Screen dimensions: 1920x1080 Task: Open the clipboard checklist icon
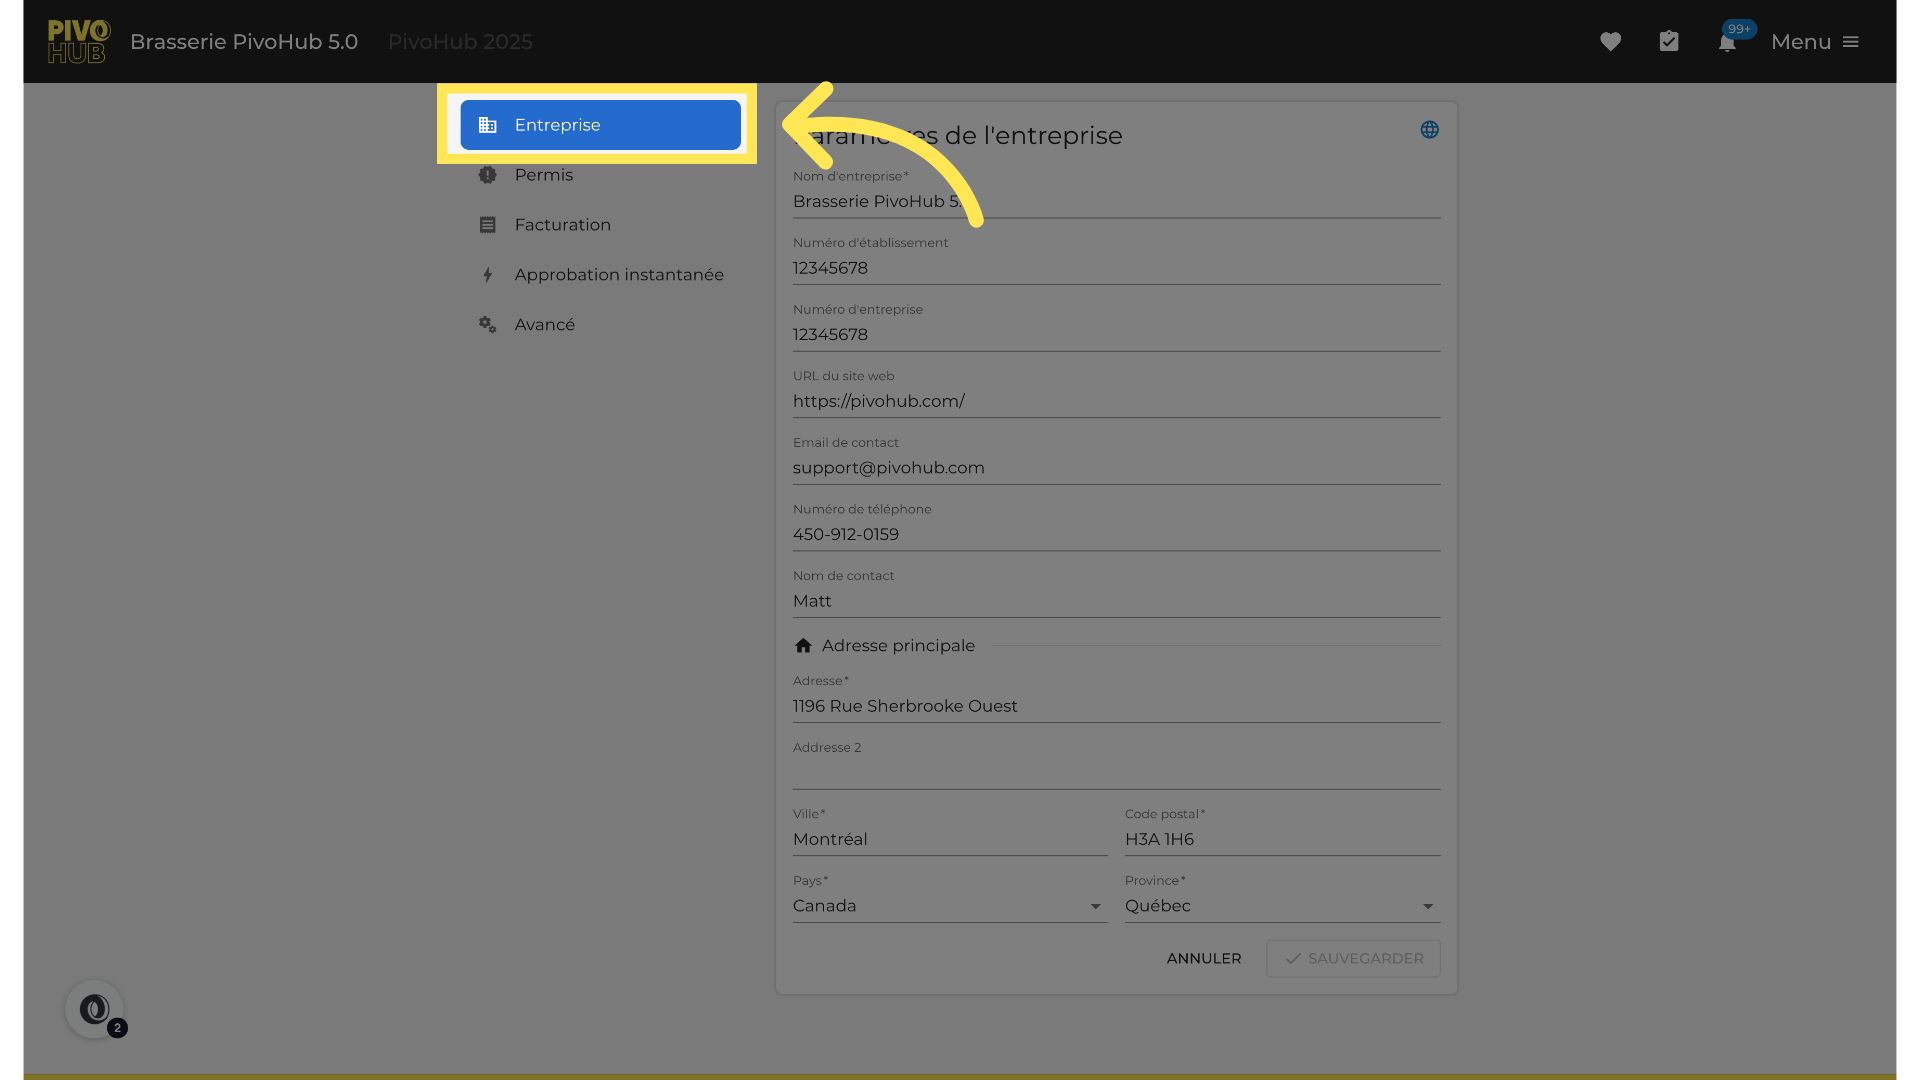click(x=1669, y=42)
